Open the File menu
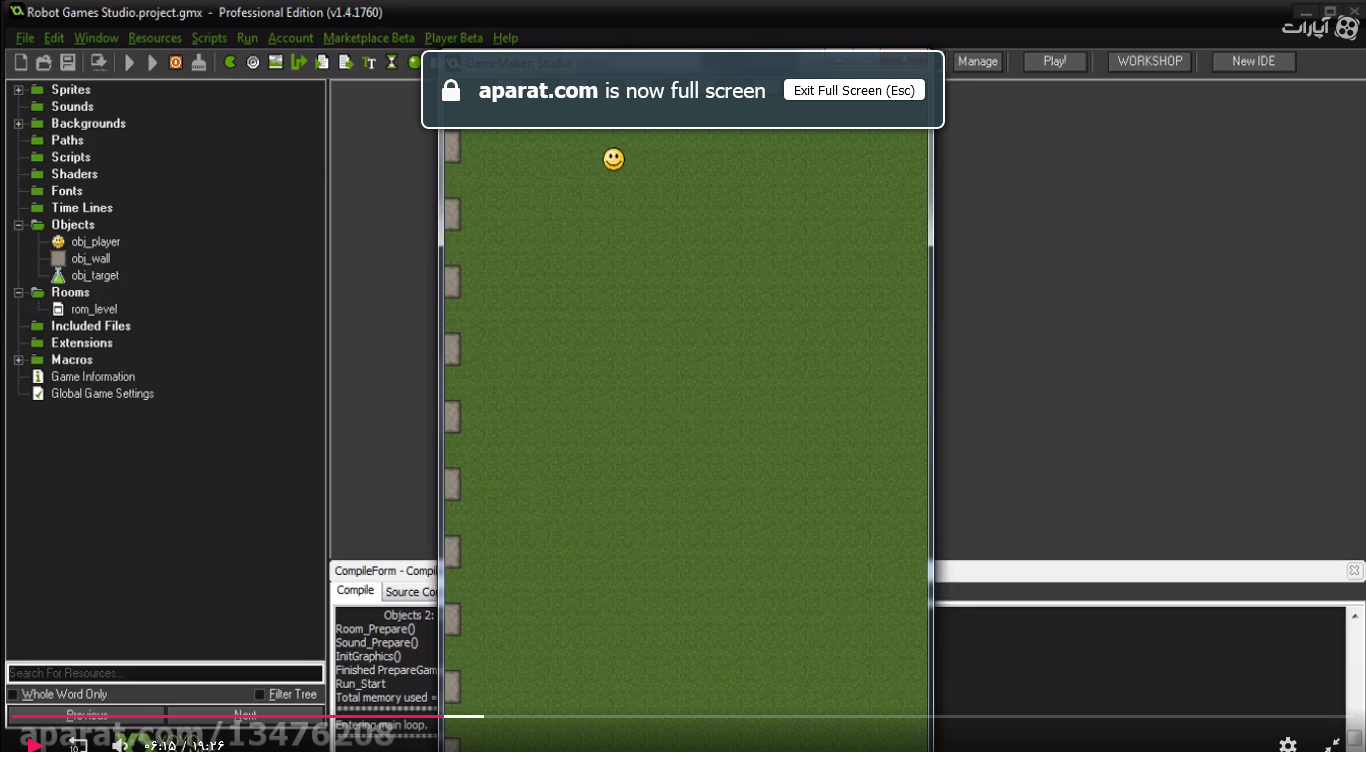1366x768 pixels. coord(25,38)
